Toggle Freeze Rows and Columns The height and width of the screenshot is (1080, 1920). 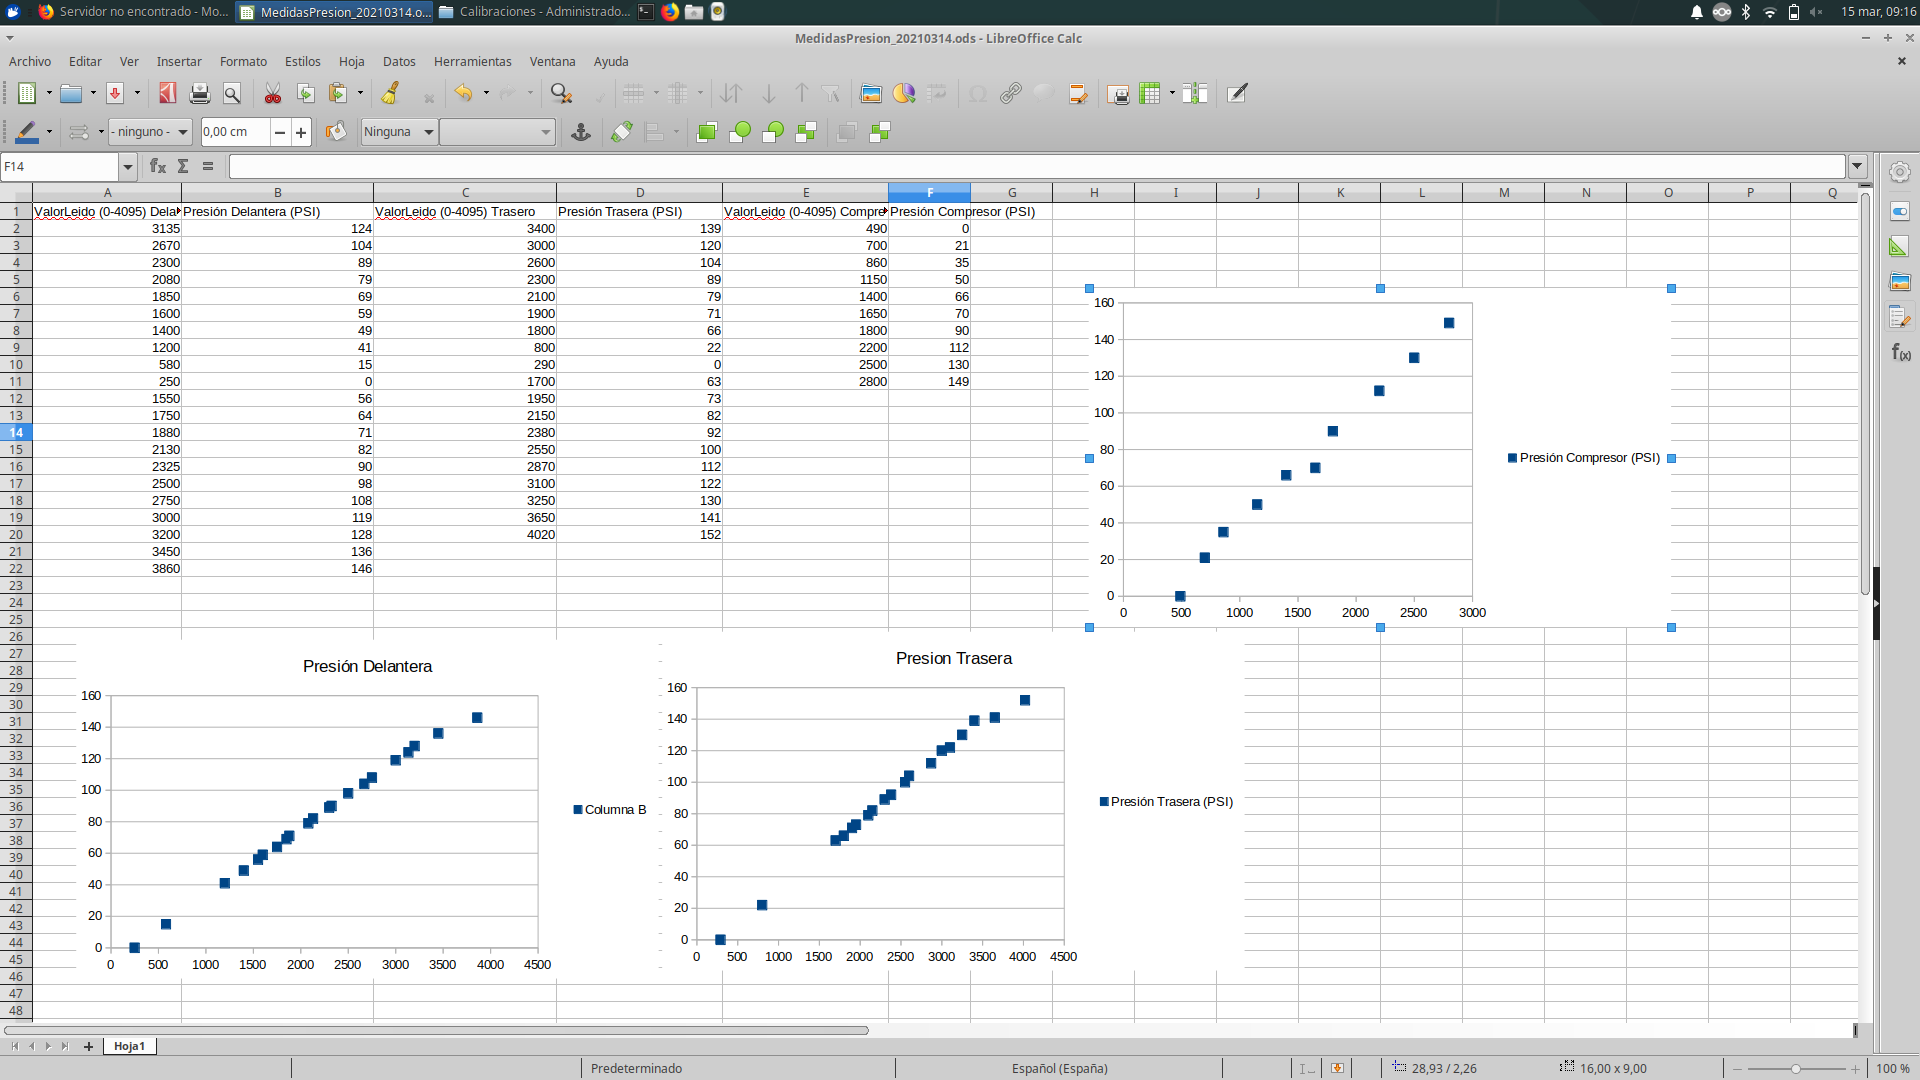[x=1150, y=94]
